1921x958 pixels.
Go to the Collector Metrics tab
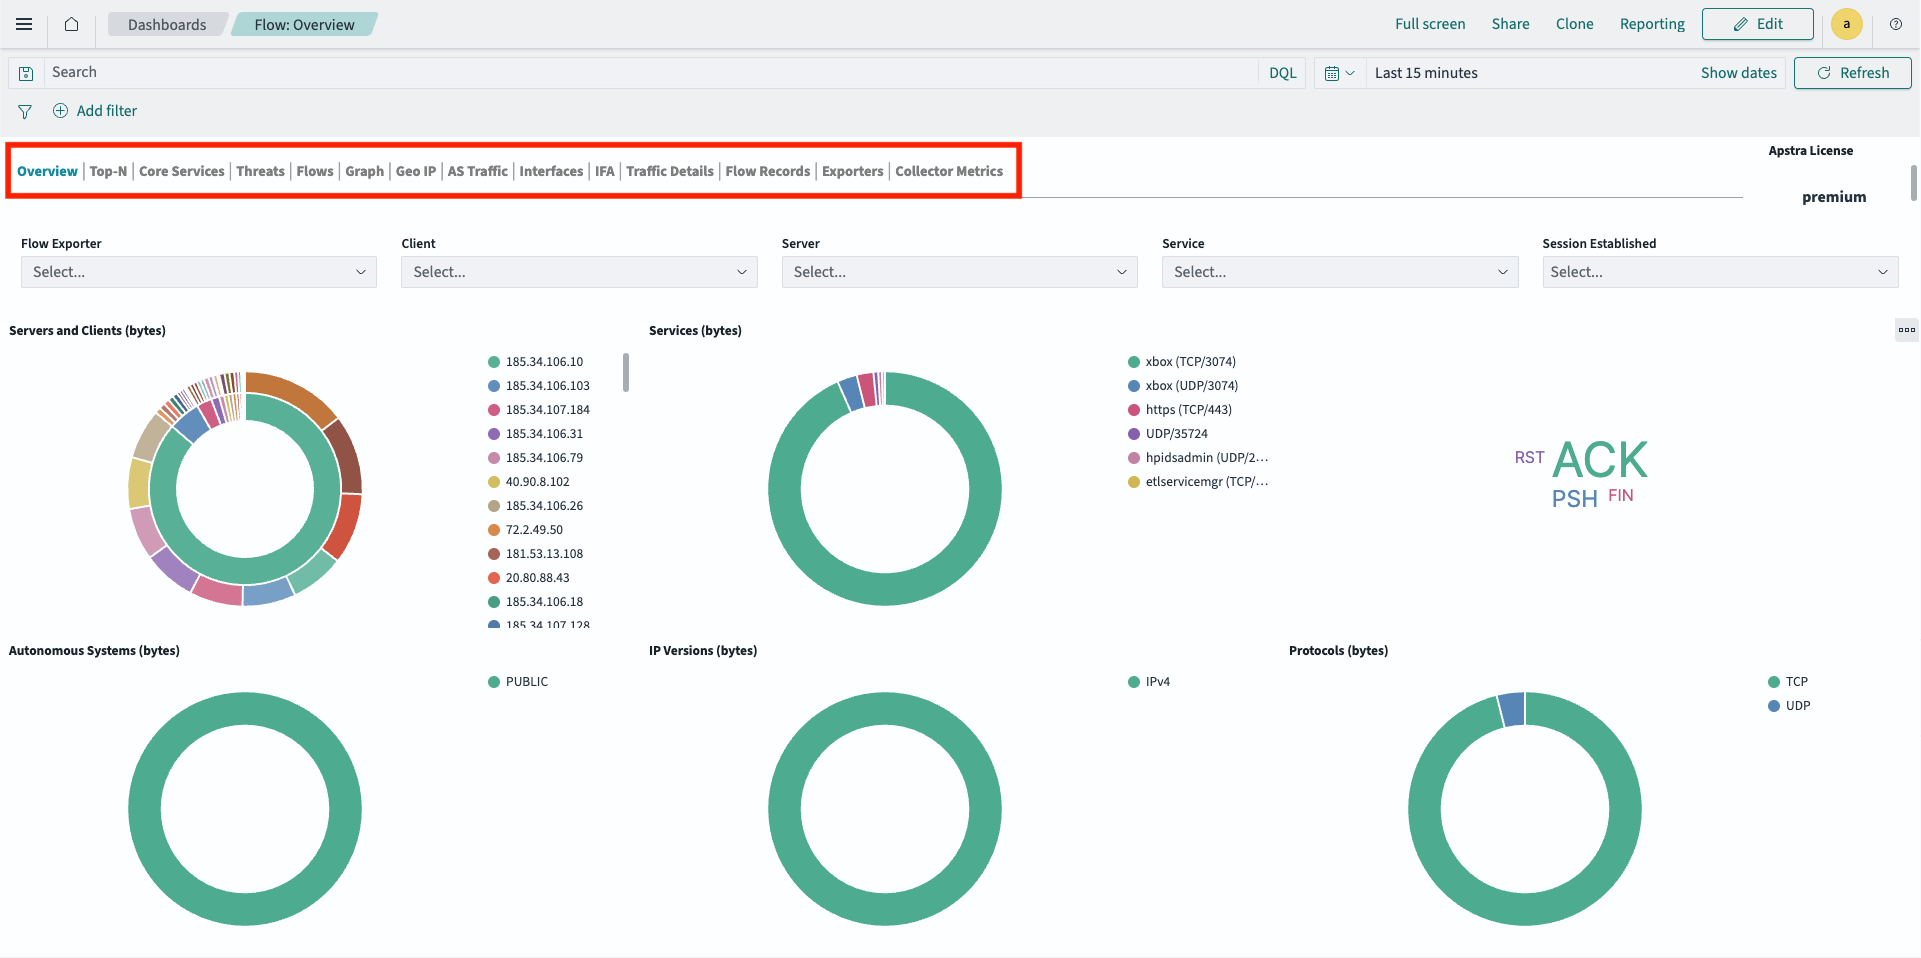[x=949, y=171]
